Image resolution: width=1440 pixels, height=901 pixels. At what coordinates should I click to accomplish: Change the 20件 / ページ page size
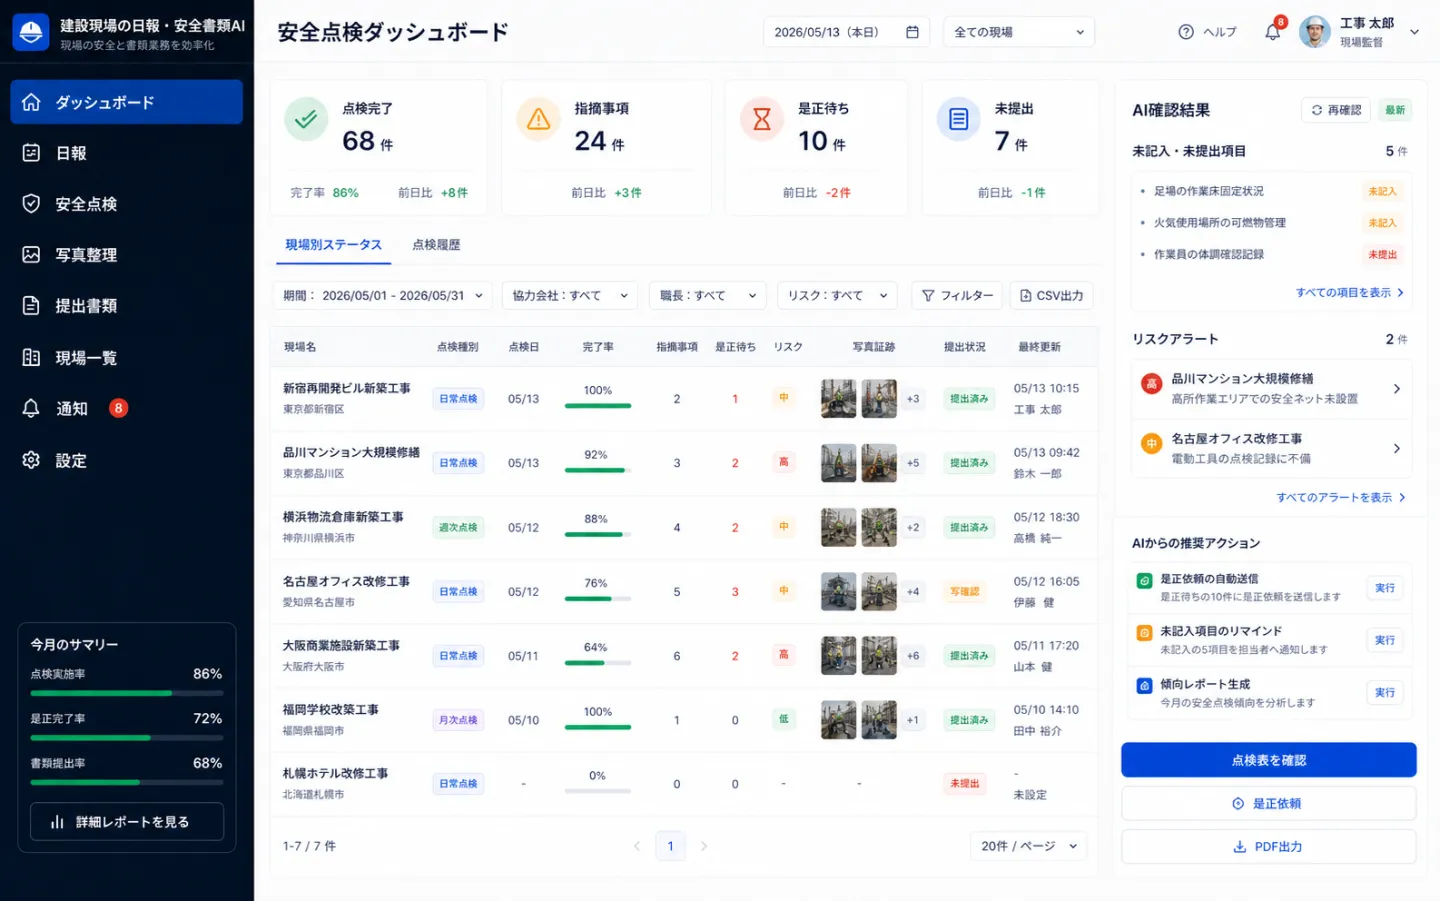[x=1029, y=846]
